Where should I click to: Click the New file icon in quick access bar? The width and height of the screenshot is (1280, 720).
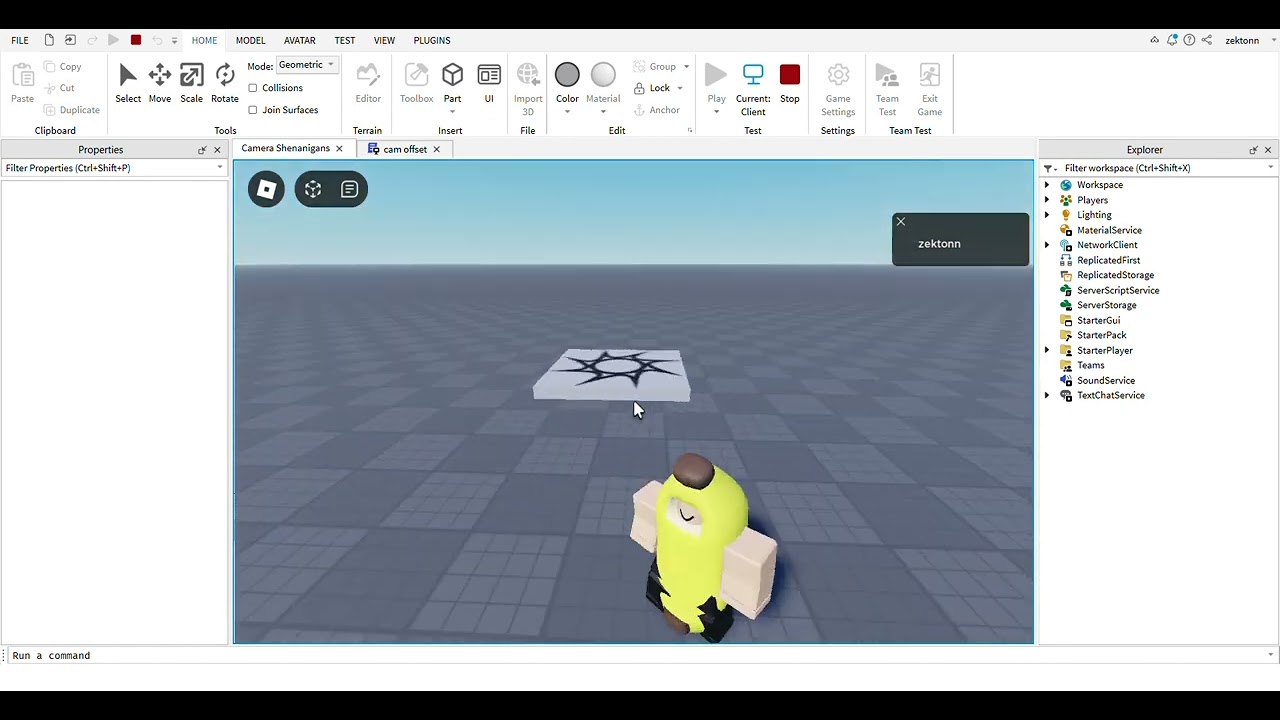(x=49, y=40)
